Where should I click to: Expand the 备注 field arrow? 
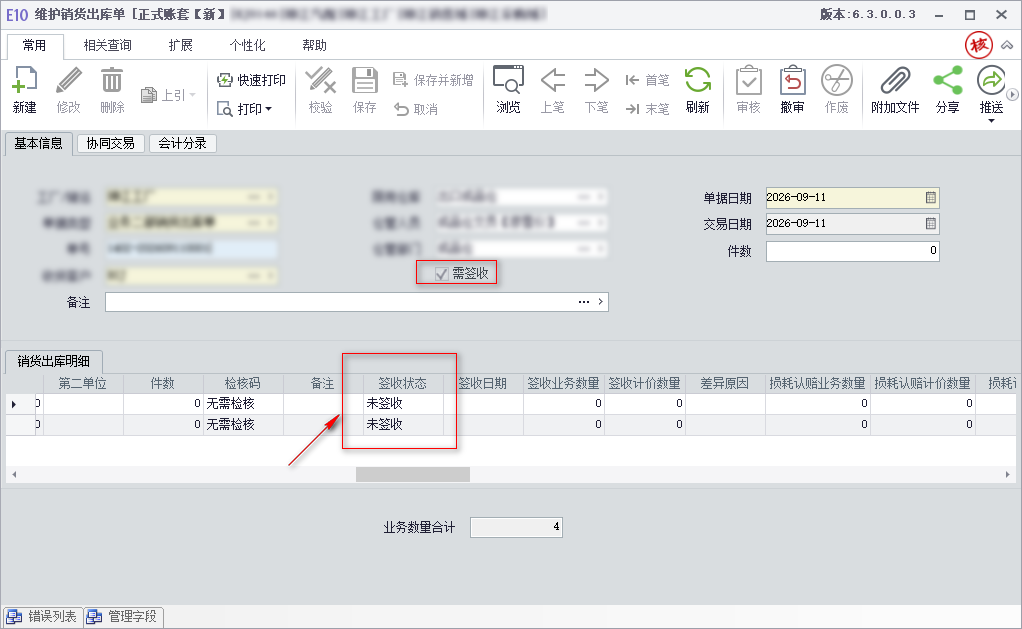point(600,302)
